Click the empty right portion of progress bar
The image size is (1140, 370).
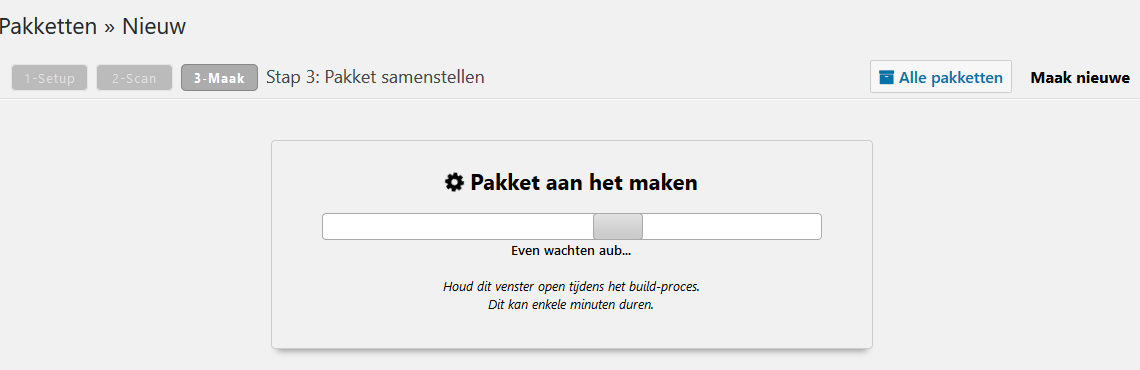[732, 226]
